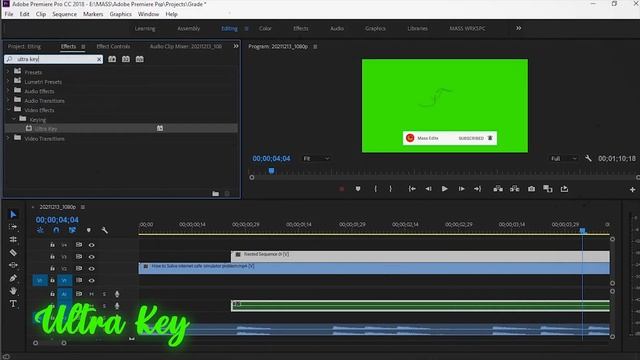640x360 pixels.
Task: Expand the Audio Effects folder
Action: coord(8,90)
